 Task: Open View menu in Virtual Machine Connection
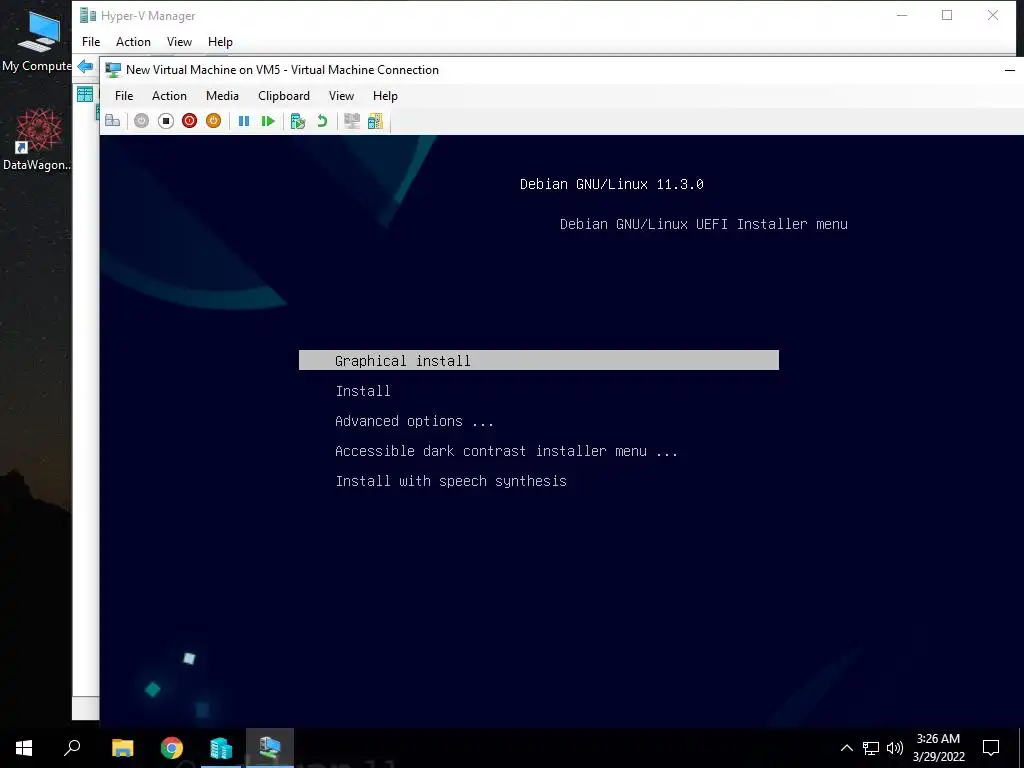(341, 95)
